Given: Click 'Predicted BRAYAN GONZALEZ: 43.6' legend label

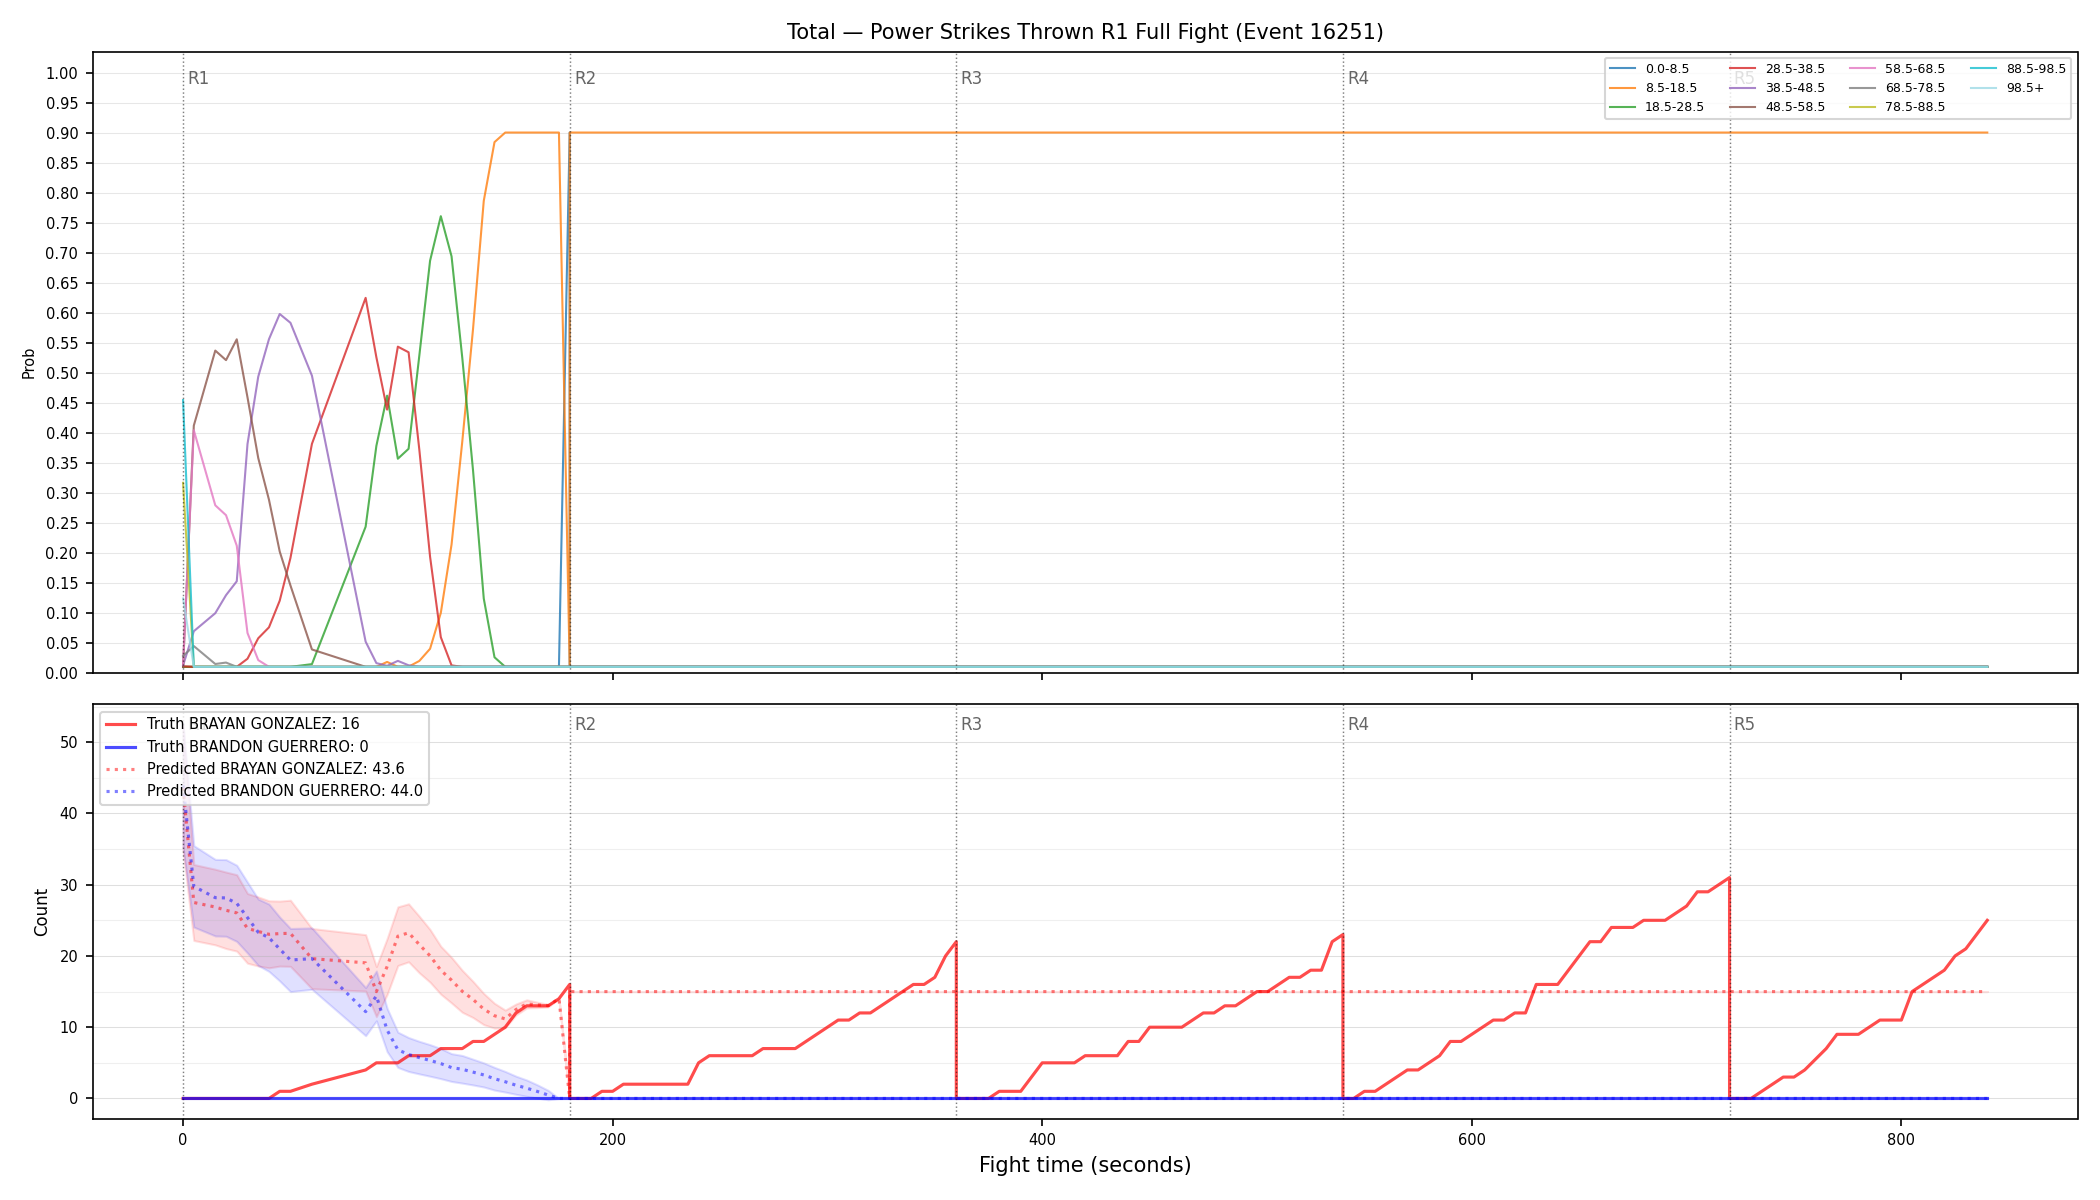Looking at the screenshot, I should point(275,769).
